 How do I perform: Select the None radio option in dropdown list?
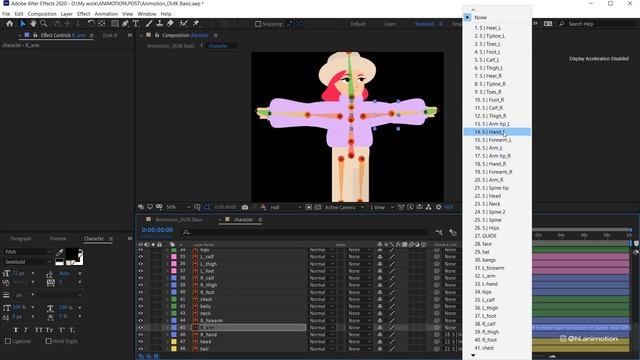[467, 18]
